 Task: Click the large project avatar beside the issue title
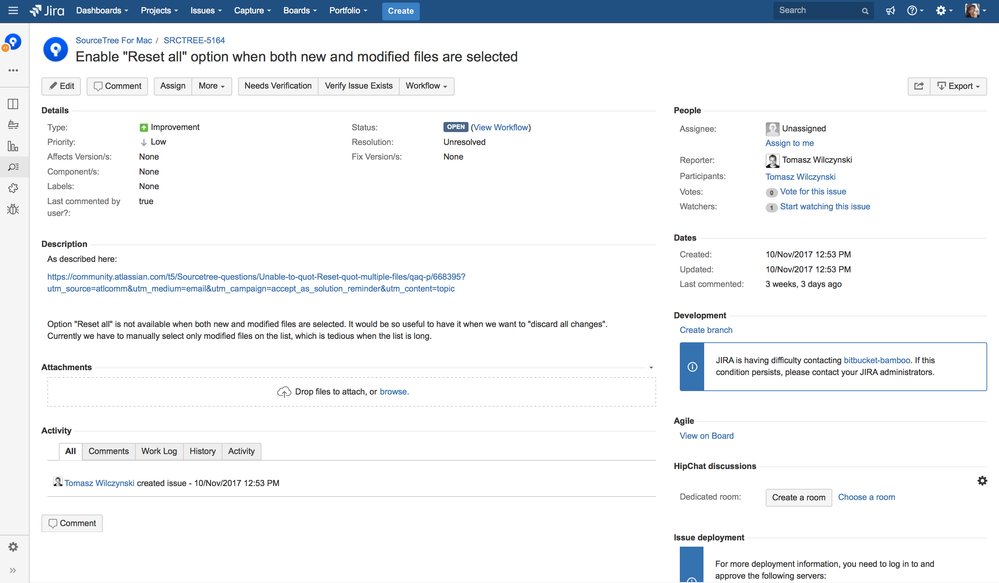55,50
